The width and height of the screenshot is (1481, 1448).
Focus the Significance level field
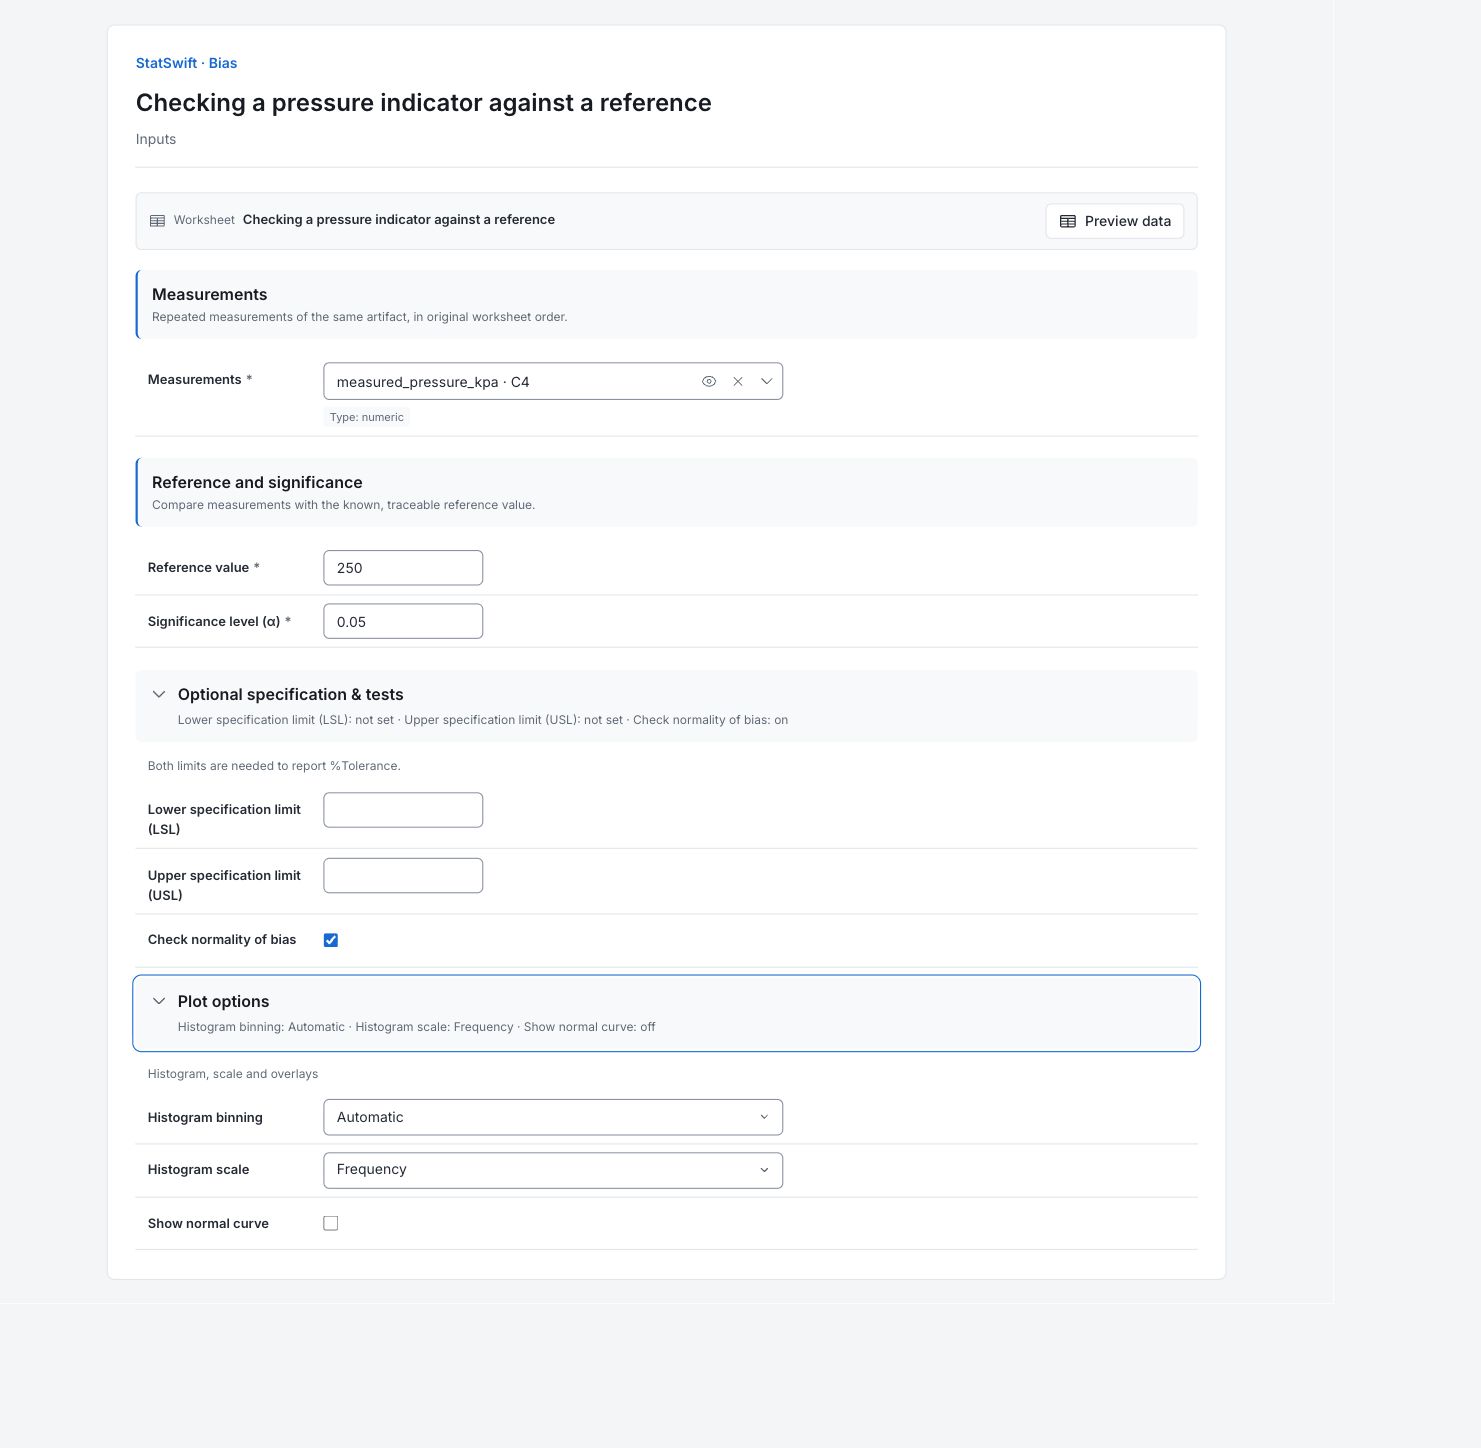[403, 621]
